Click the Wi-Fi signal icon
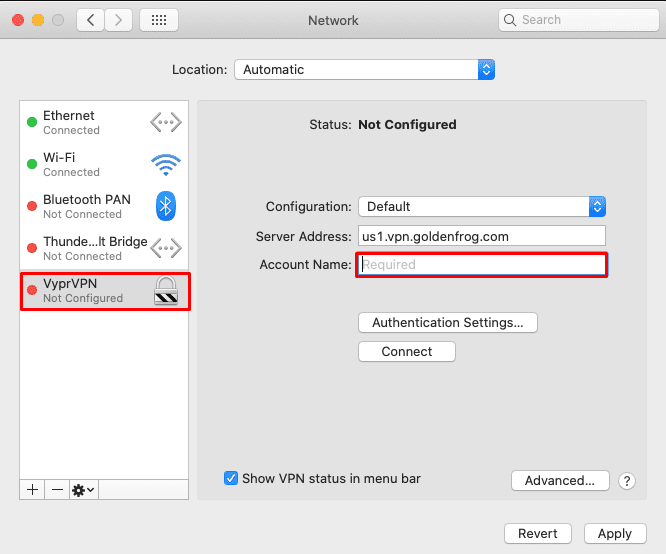 pyautogui.click(x=165, y=164)
